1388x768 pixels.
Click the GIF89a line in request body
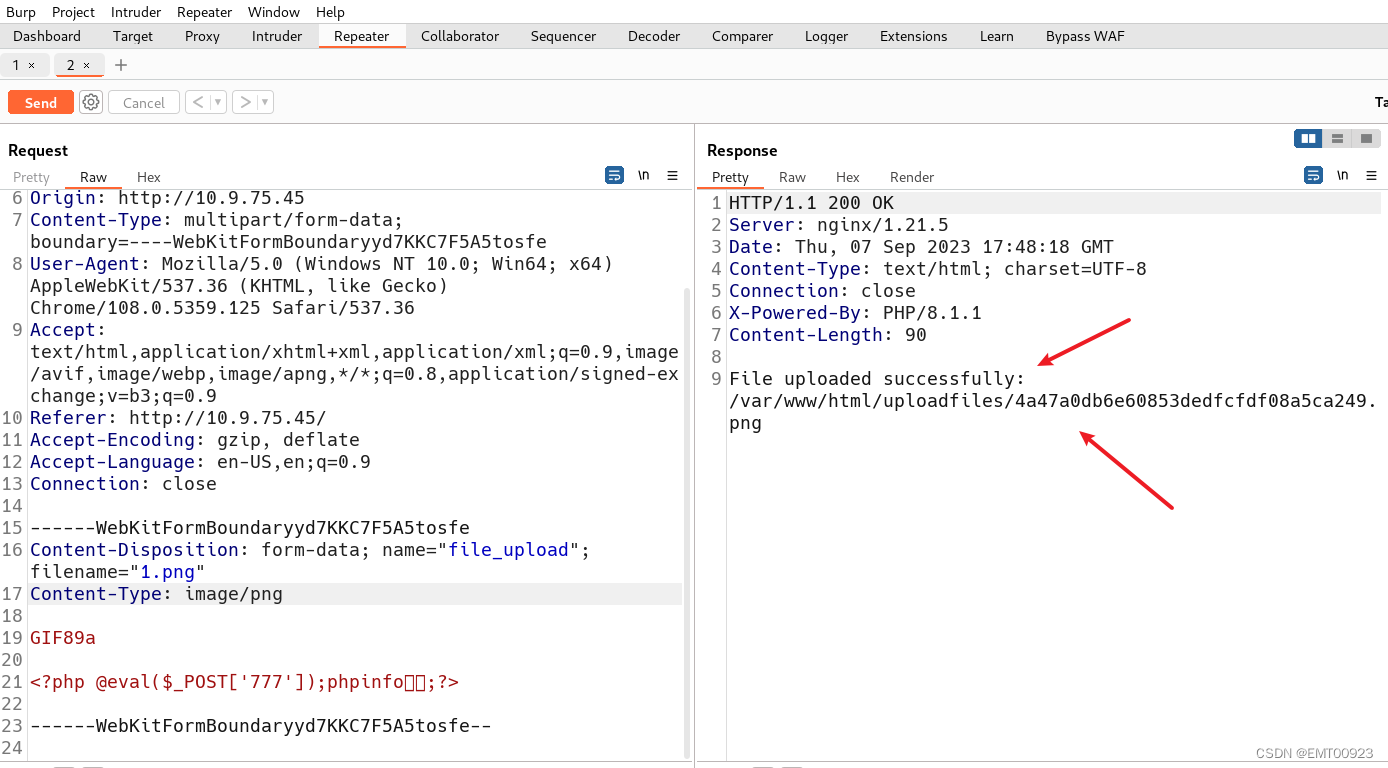coord(63,638)
